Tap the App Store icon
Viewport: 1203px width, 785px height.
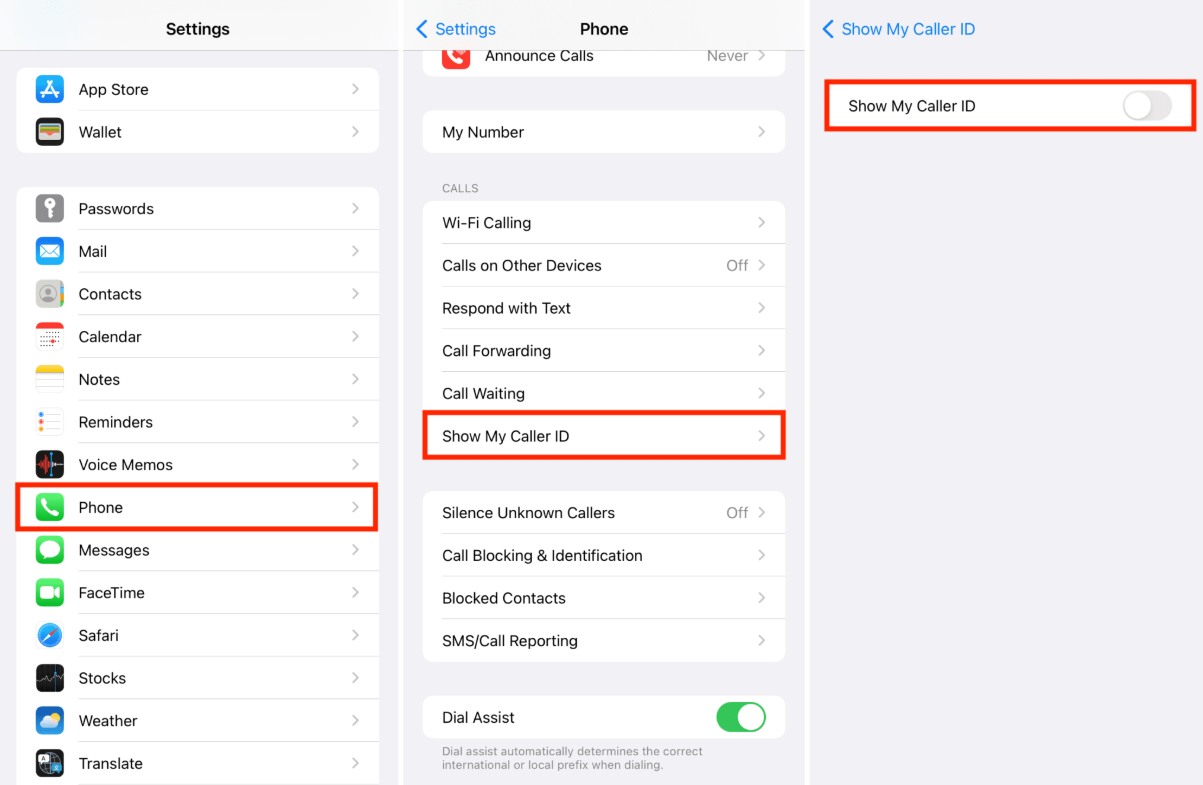pyautogui.click(x=50, y=89)
